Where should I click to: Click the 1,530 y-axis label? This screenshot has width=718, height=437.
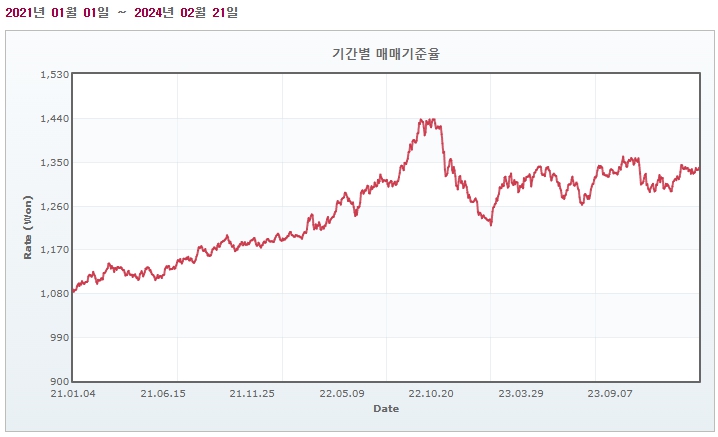(53, 75)
